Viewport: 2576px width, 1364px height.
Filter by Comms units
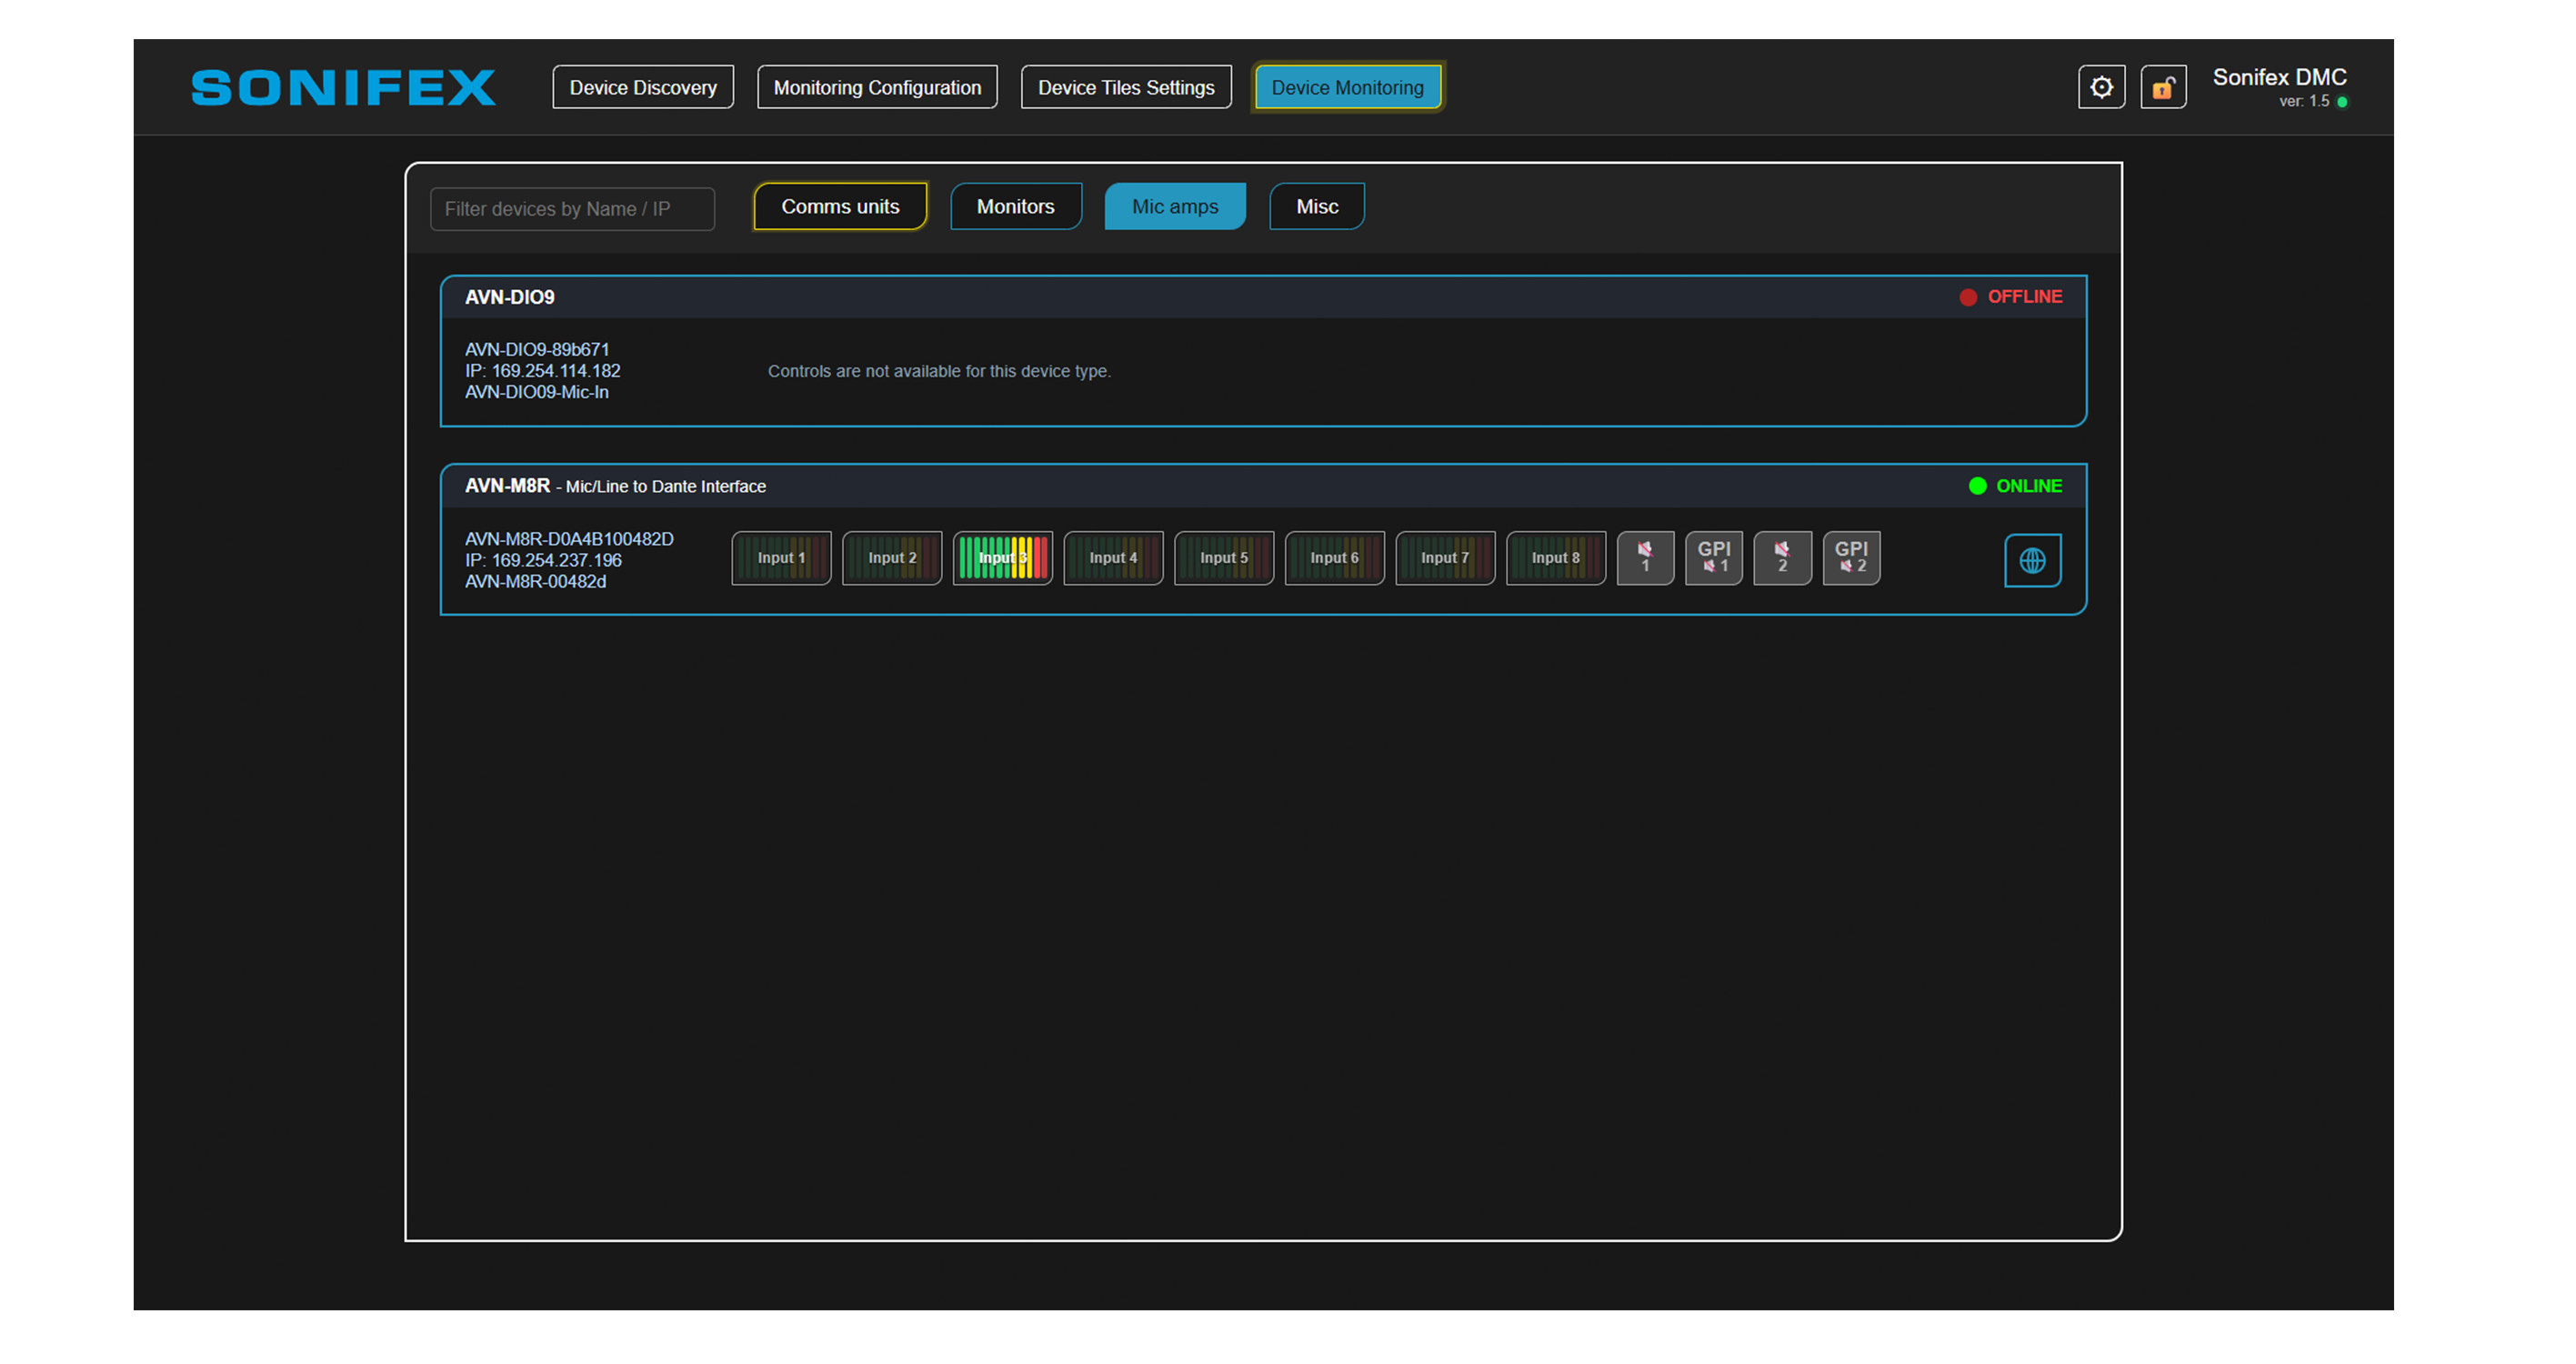(x=840, y=206)
